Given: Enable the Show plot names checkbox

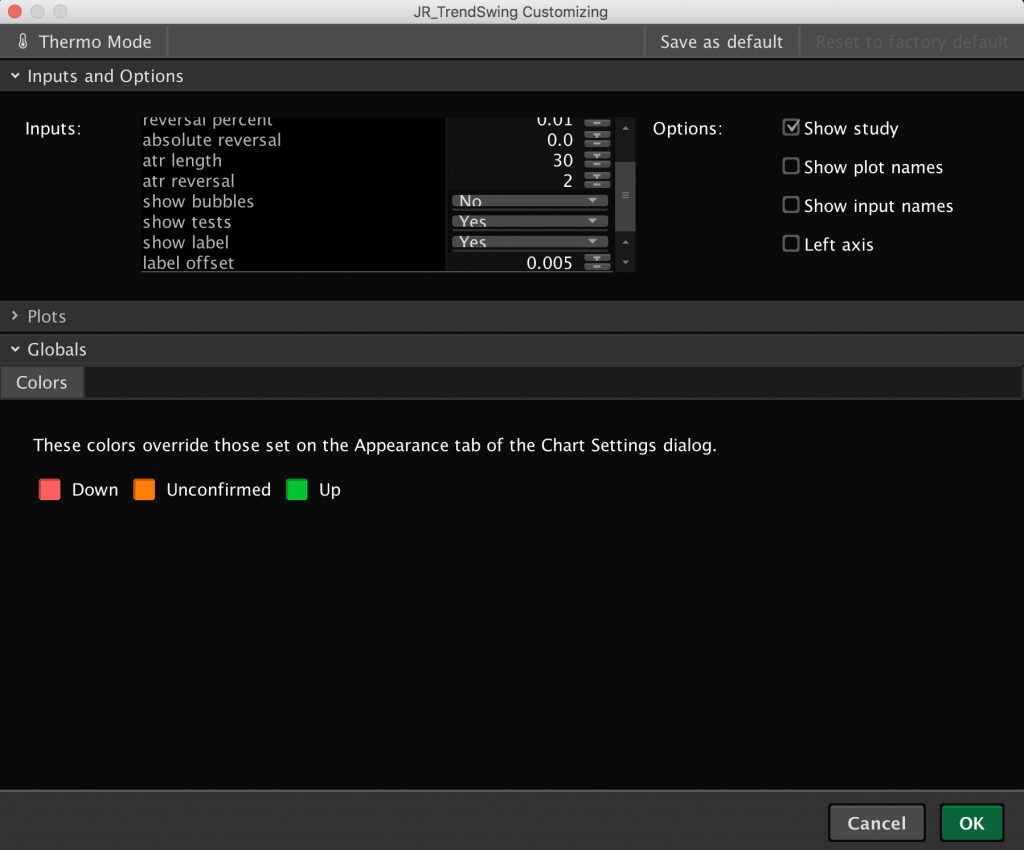Looking at the screenshot, I should pyautogui.click(x=791, y=167).
